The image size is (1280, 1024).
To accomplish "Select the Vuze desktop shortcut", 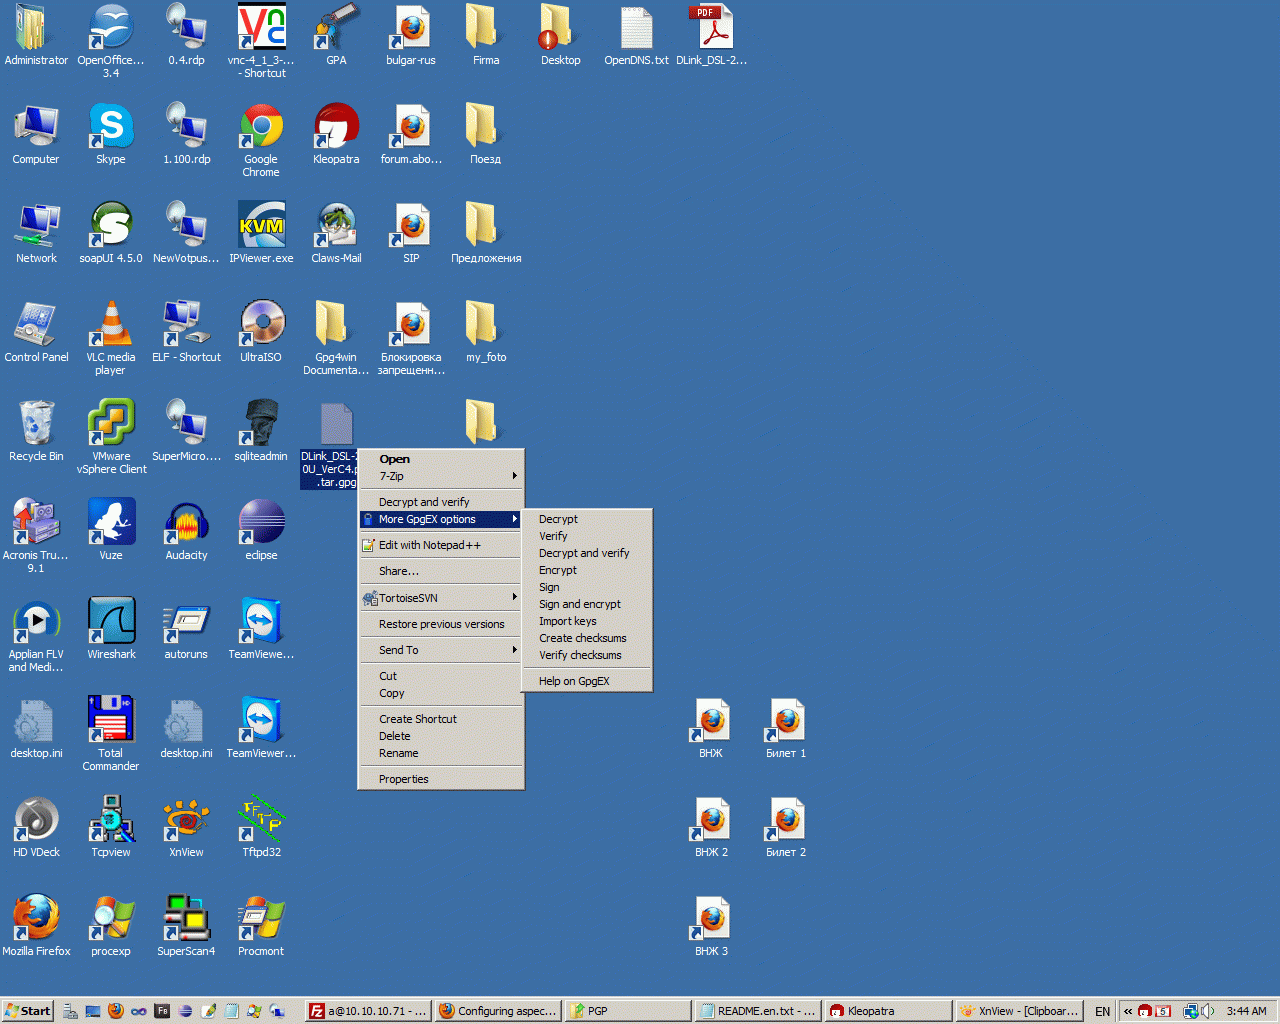I will pos(111,530).
